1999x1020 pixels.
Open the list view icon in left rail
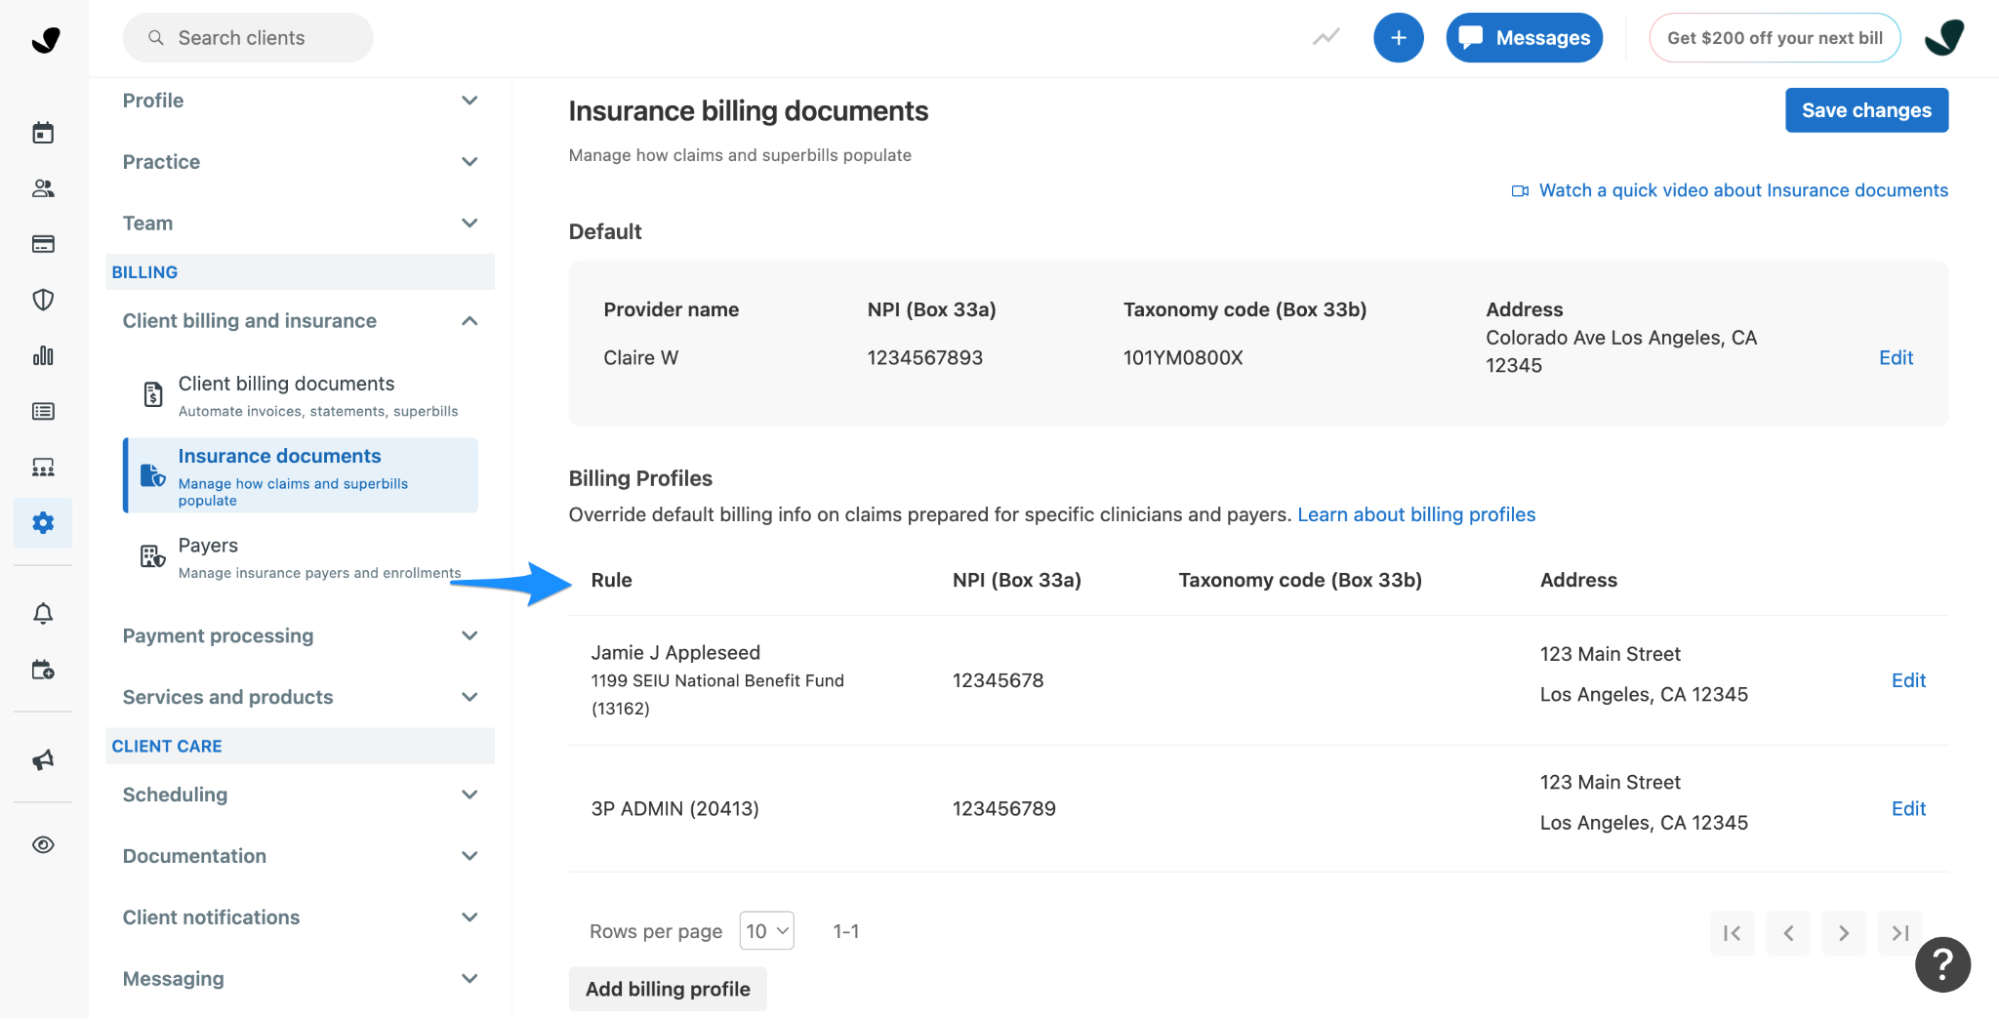point(43,411)
